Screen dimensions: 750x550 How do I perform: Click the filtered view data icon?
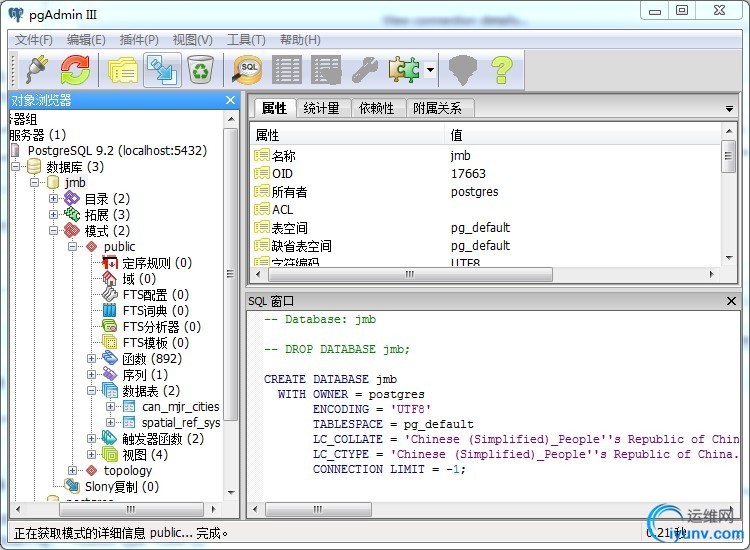(x=326, y=70)
